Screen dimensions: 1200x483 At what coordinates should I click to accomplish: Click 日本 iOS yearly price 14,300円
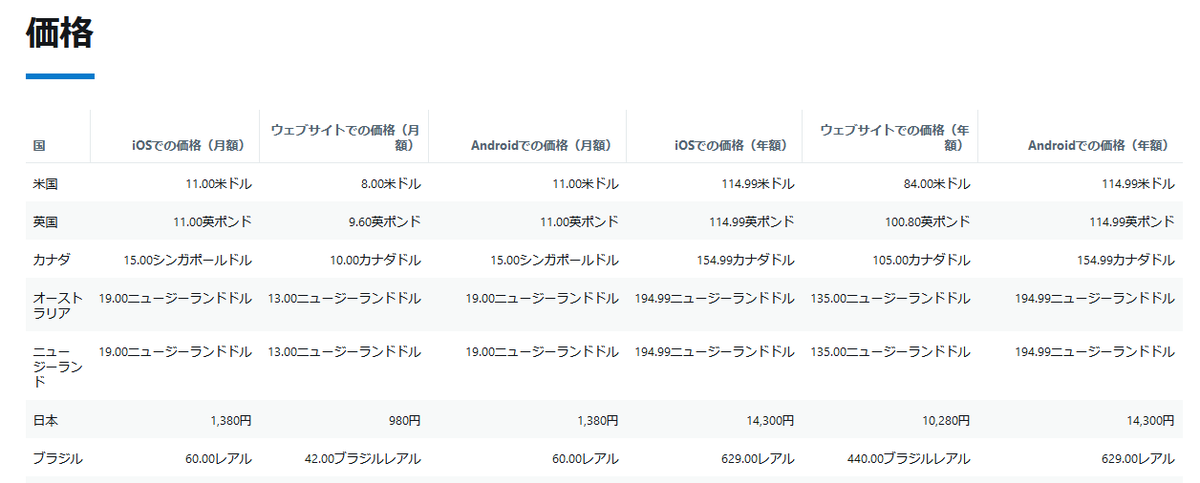(x=771, y=421)
